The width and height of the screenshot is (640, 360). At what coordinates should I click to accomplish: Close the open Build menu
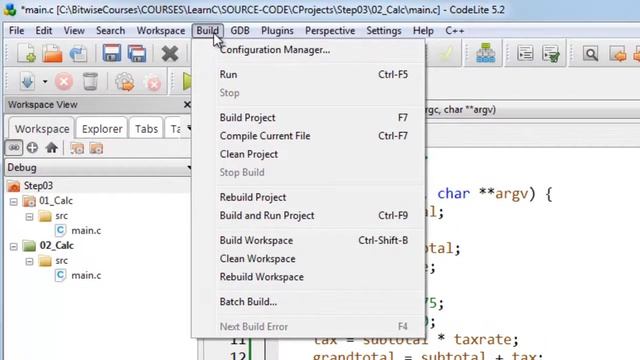tap(208, 31)
